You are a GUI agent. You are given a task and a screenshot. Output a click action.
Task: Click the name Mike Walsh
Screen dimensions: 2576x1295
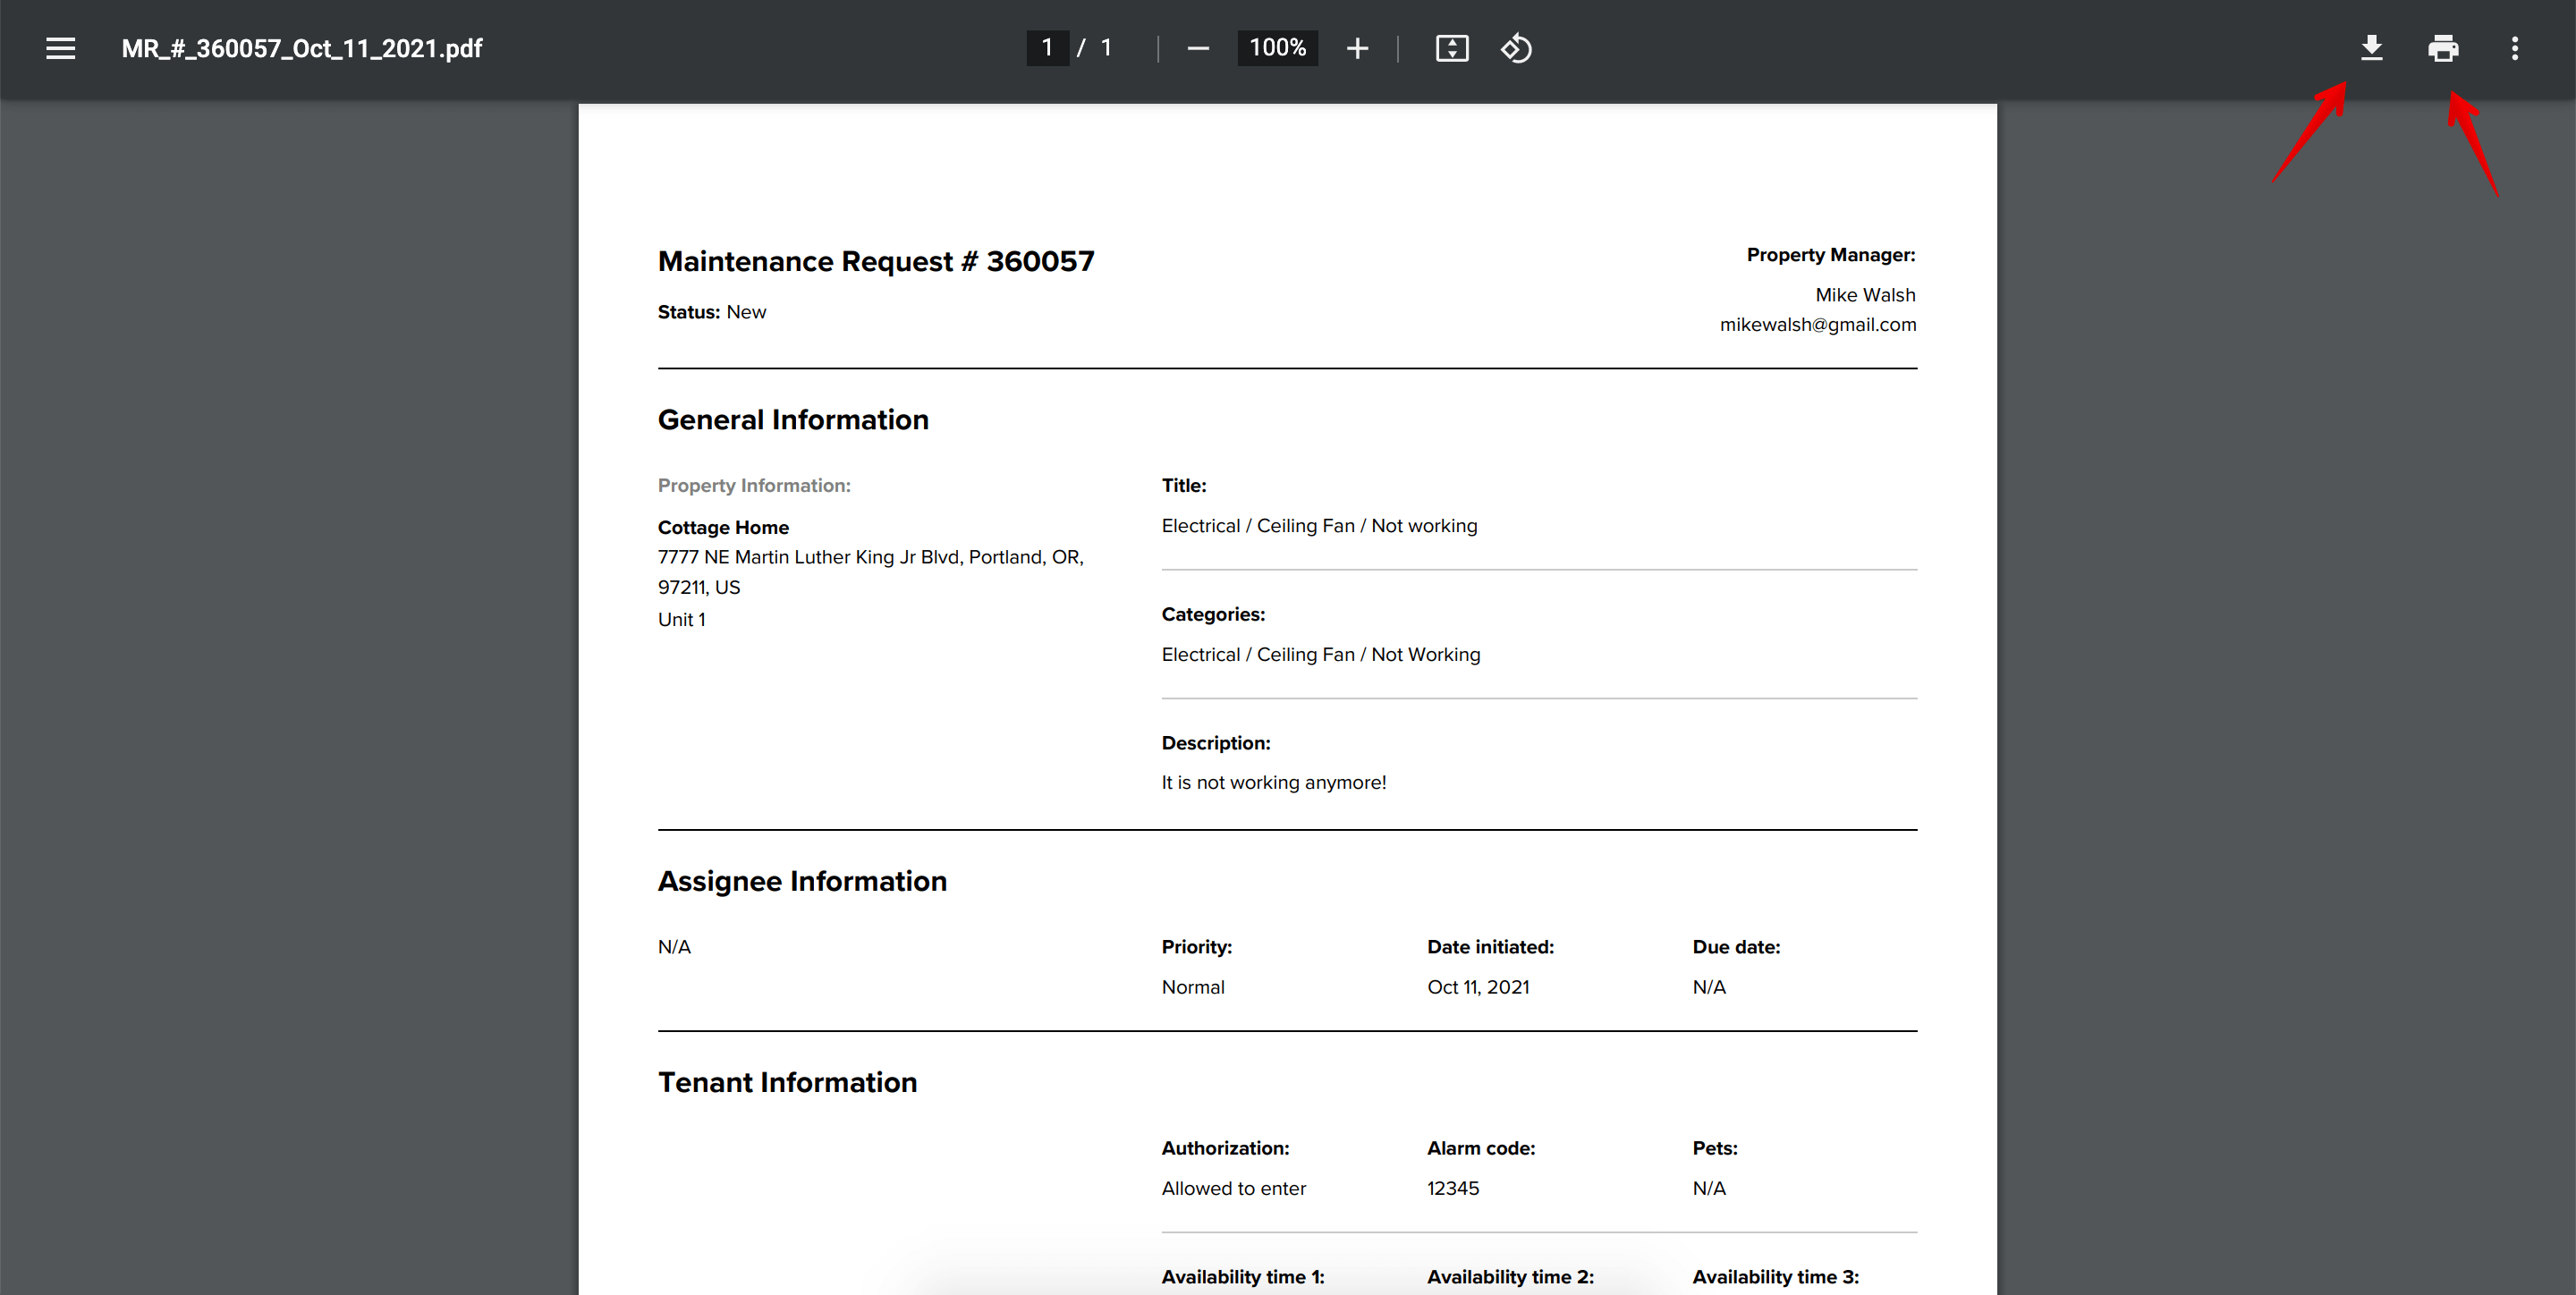tap(1865, 295)
